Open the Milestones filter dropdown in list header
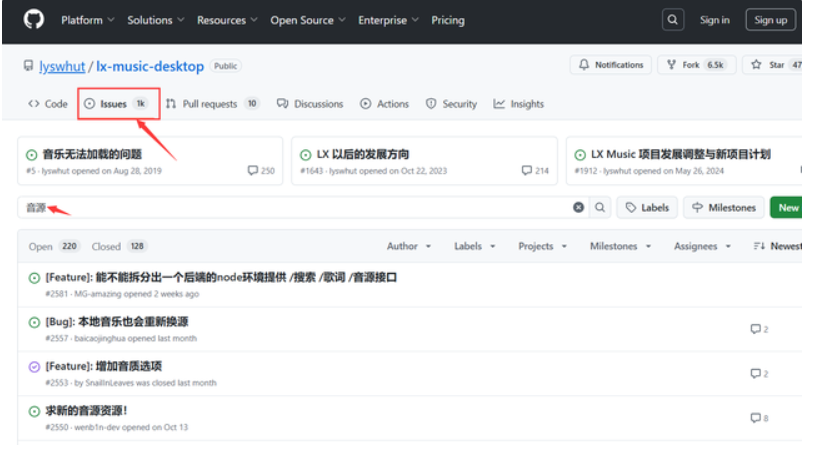Screen dimensions: 828x471 (620, 246)
